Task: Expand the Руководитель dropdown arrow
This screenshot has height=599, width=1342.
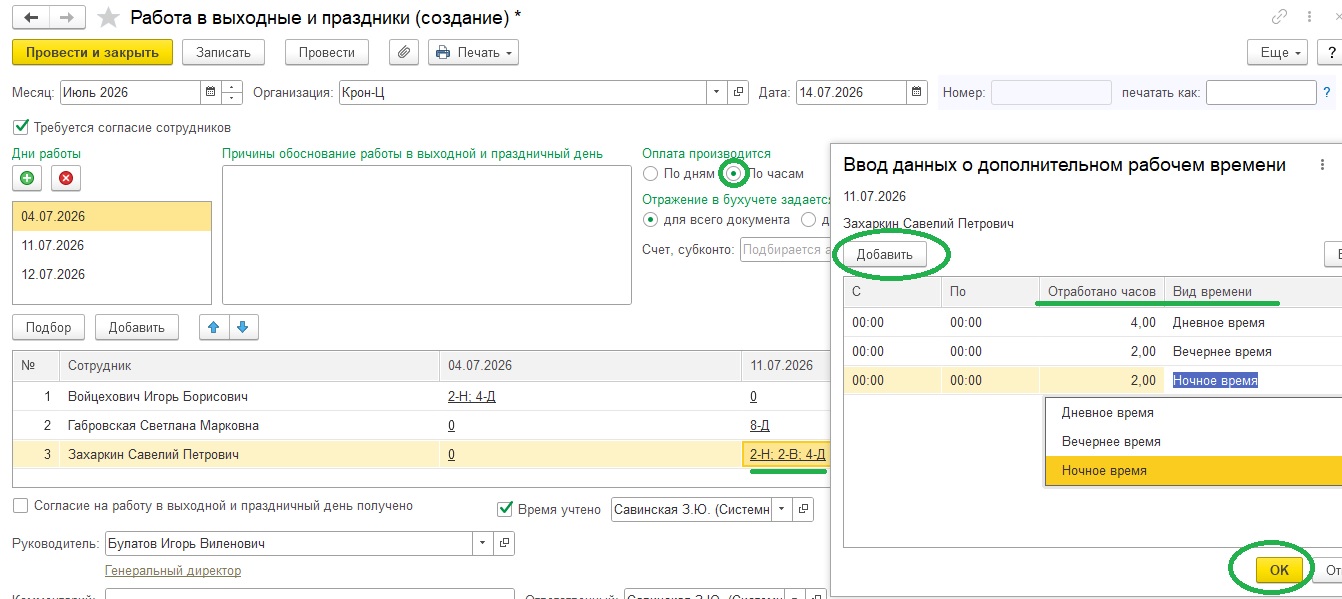Action: pos(483,543)
